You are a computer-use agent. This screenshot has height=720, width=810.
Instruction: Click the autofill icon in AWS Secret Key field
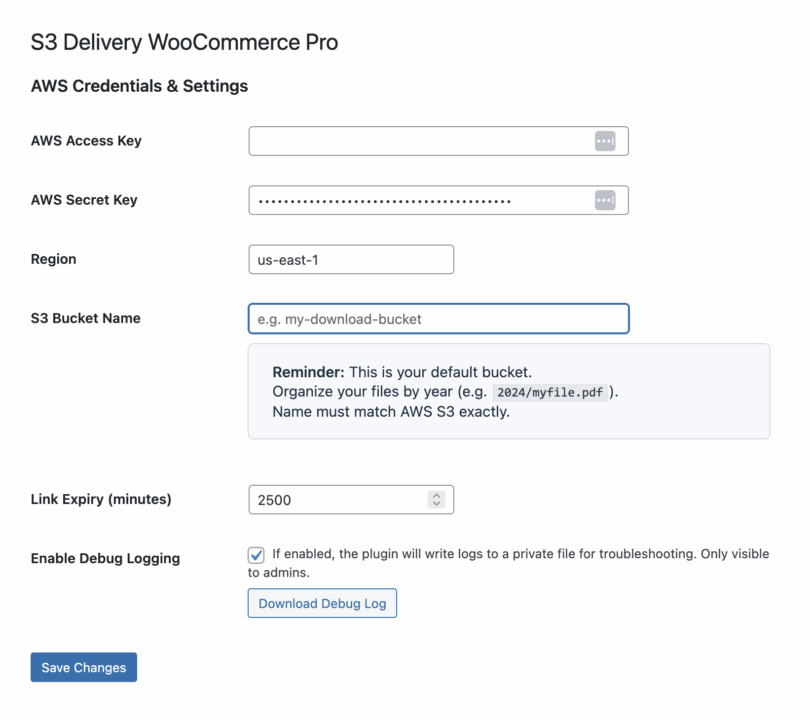pos(605,201)
